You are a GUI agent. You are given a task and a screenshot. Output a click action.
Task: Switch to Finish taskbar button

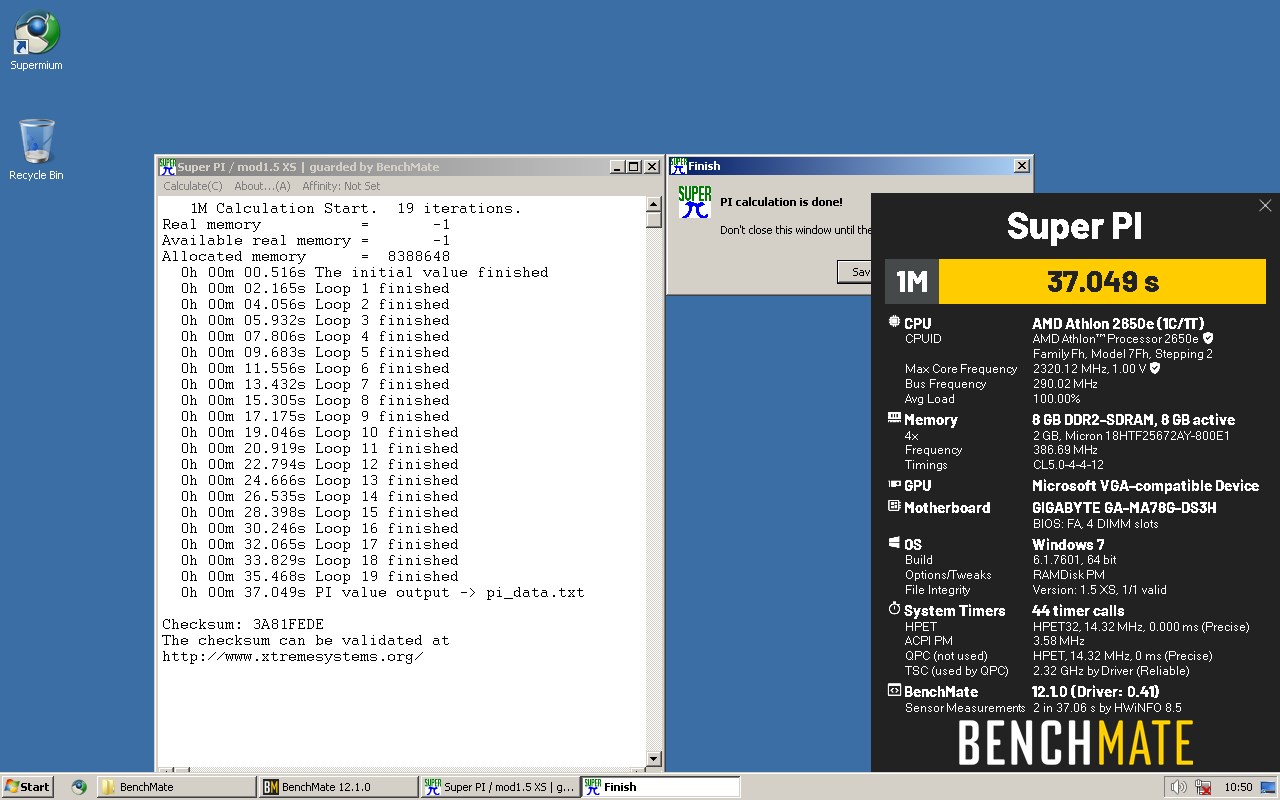(661, 787)
